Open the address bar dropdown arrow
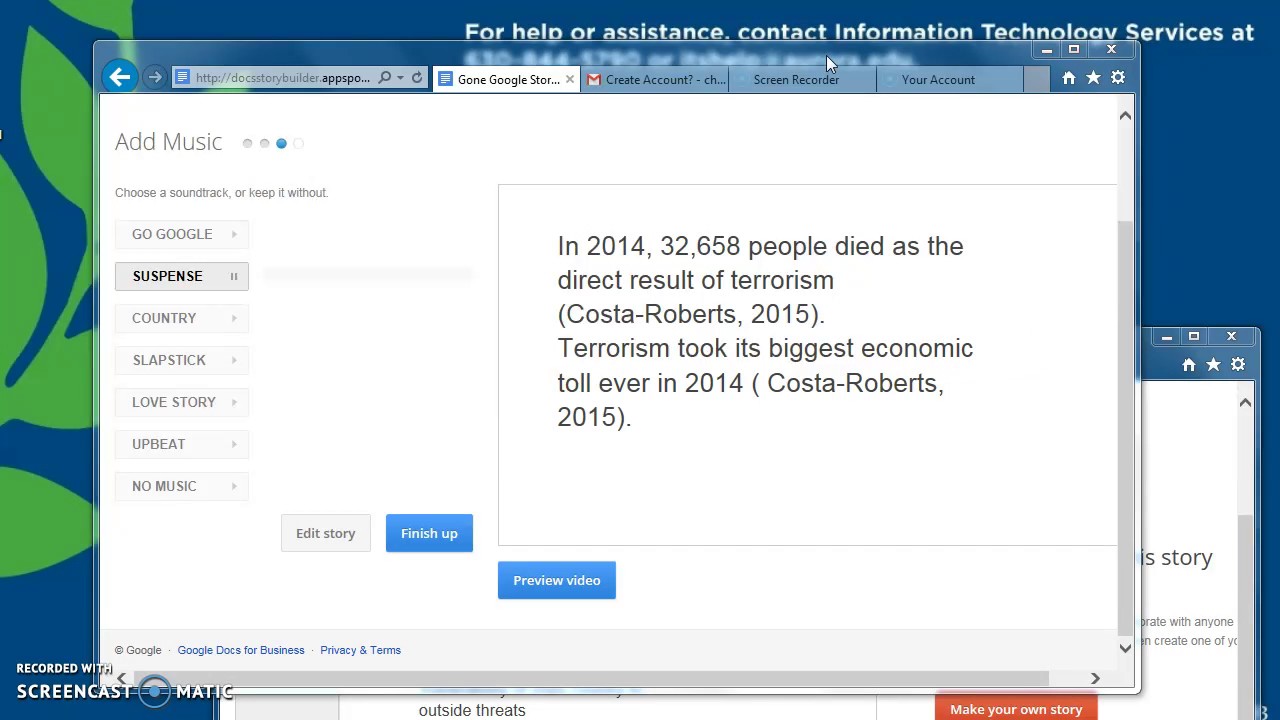1280x720 pixels. coord(400,78)
